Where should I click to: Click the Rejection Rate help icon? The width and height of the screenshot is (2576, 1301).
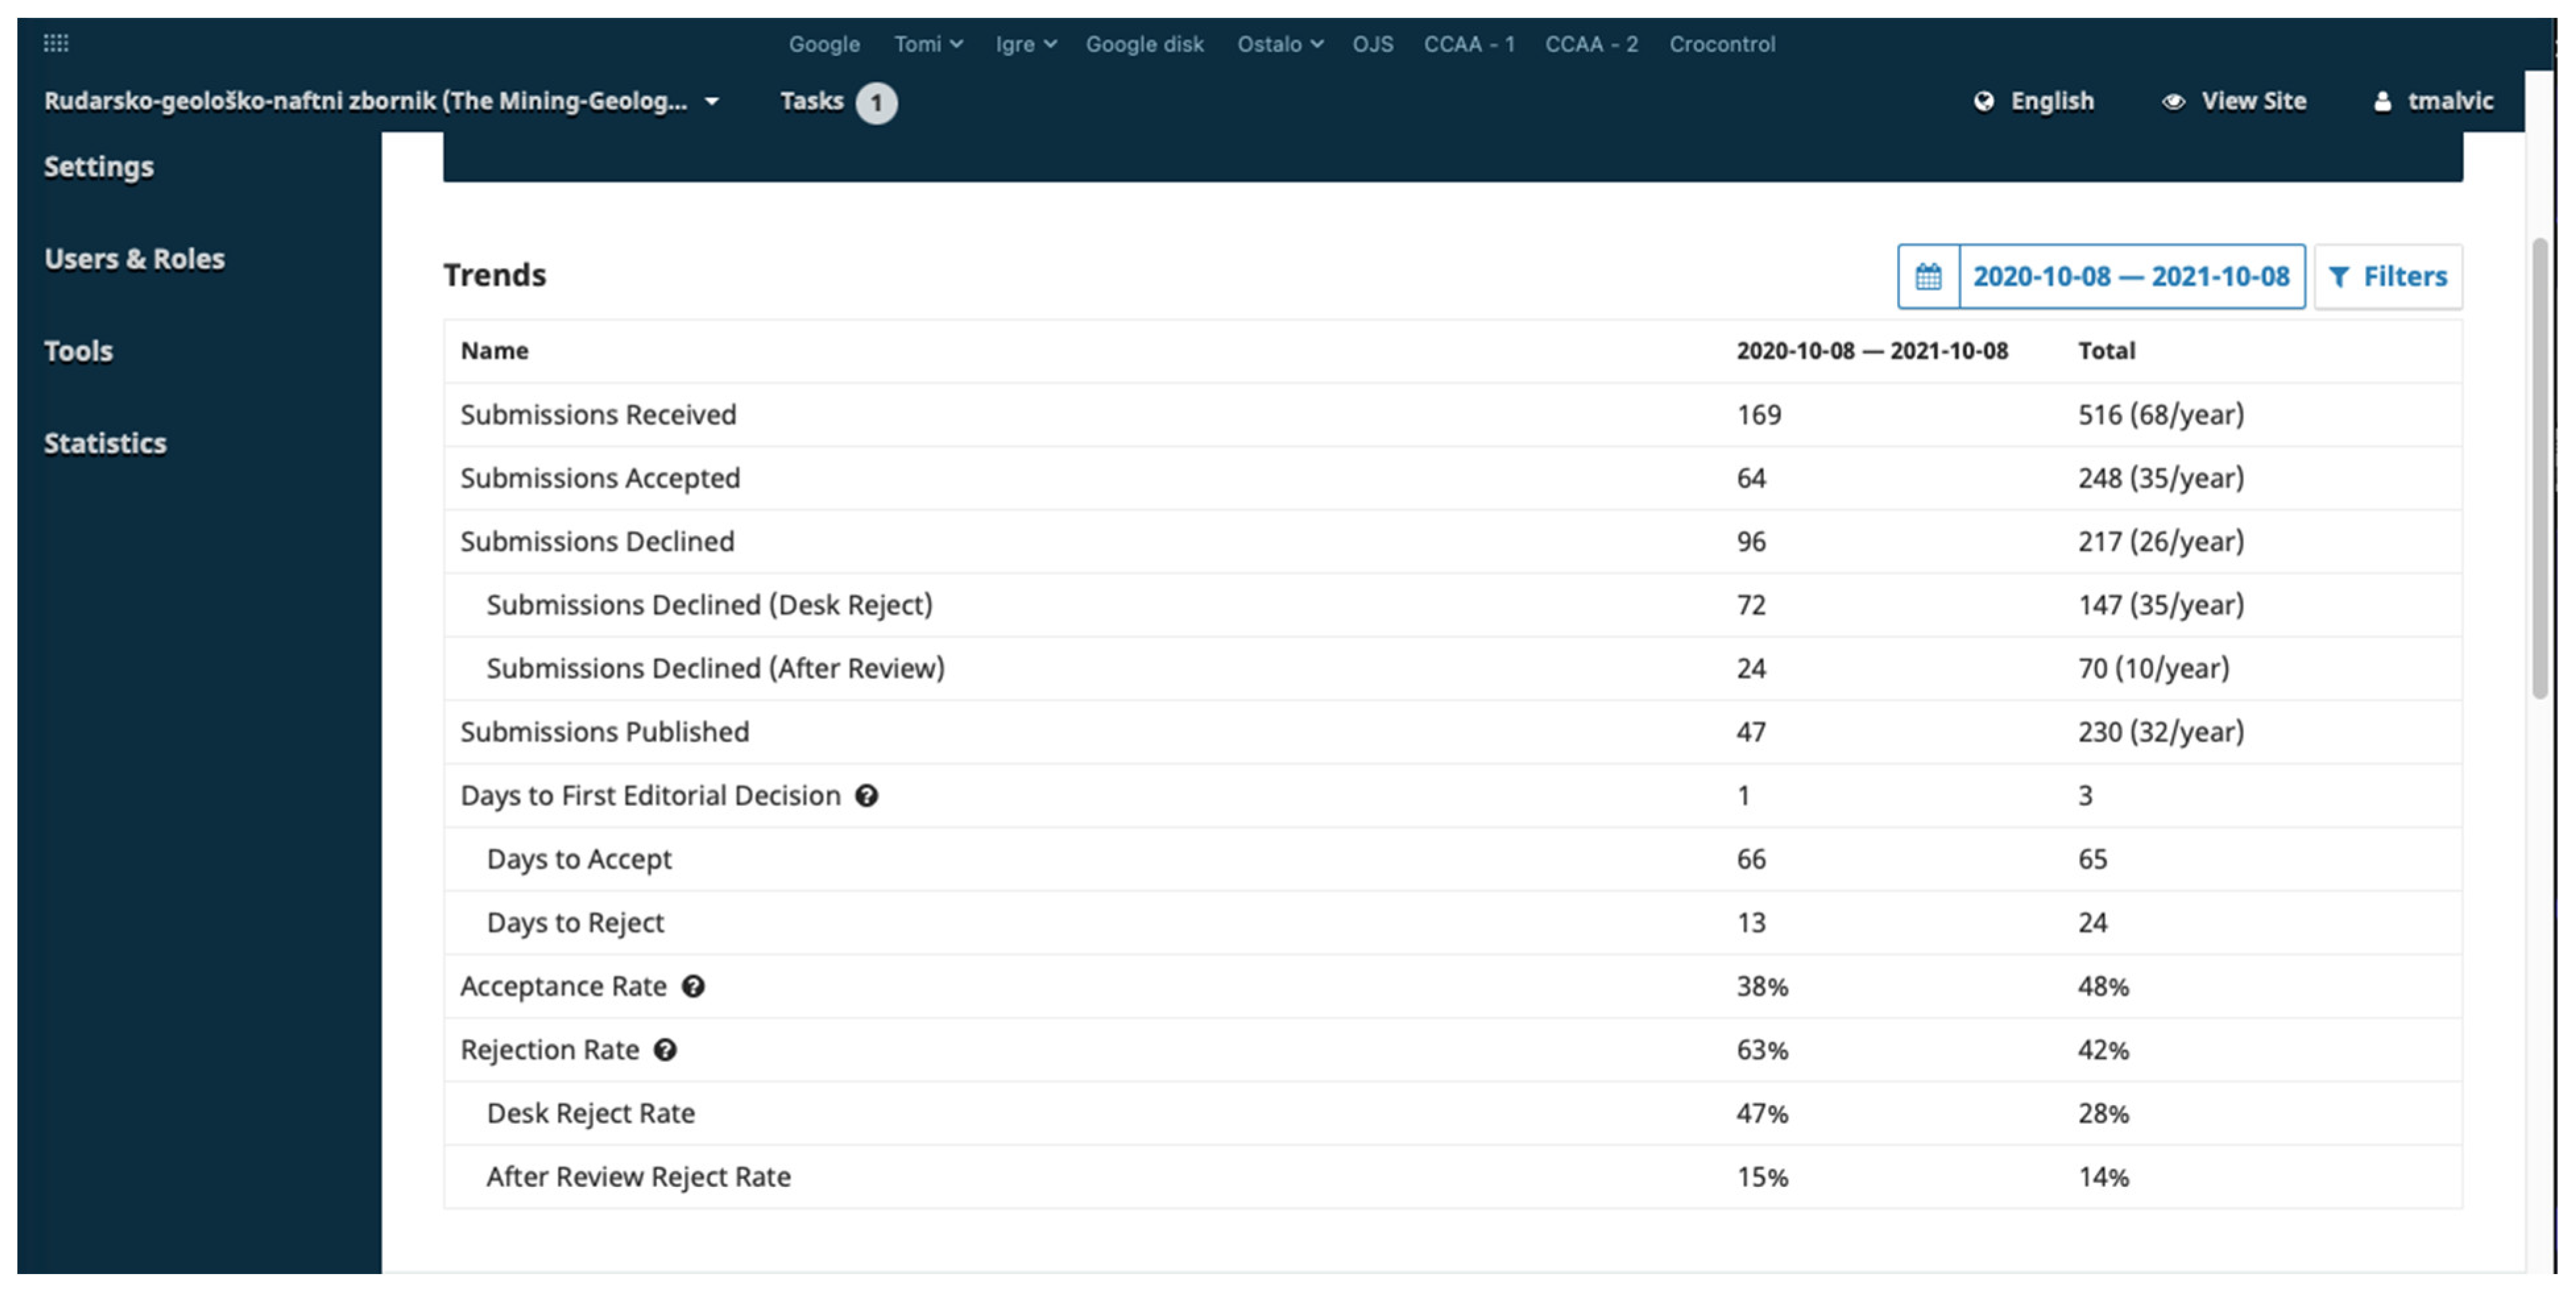click(665, 1050)
